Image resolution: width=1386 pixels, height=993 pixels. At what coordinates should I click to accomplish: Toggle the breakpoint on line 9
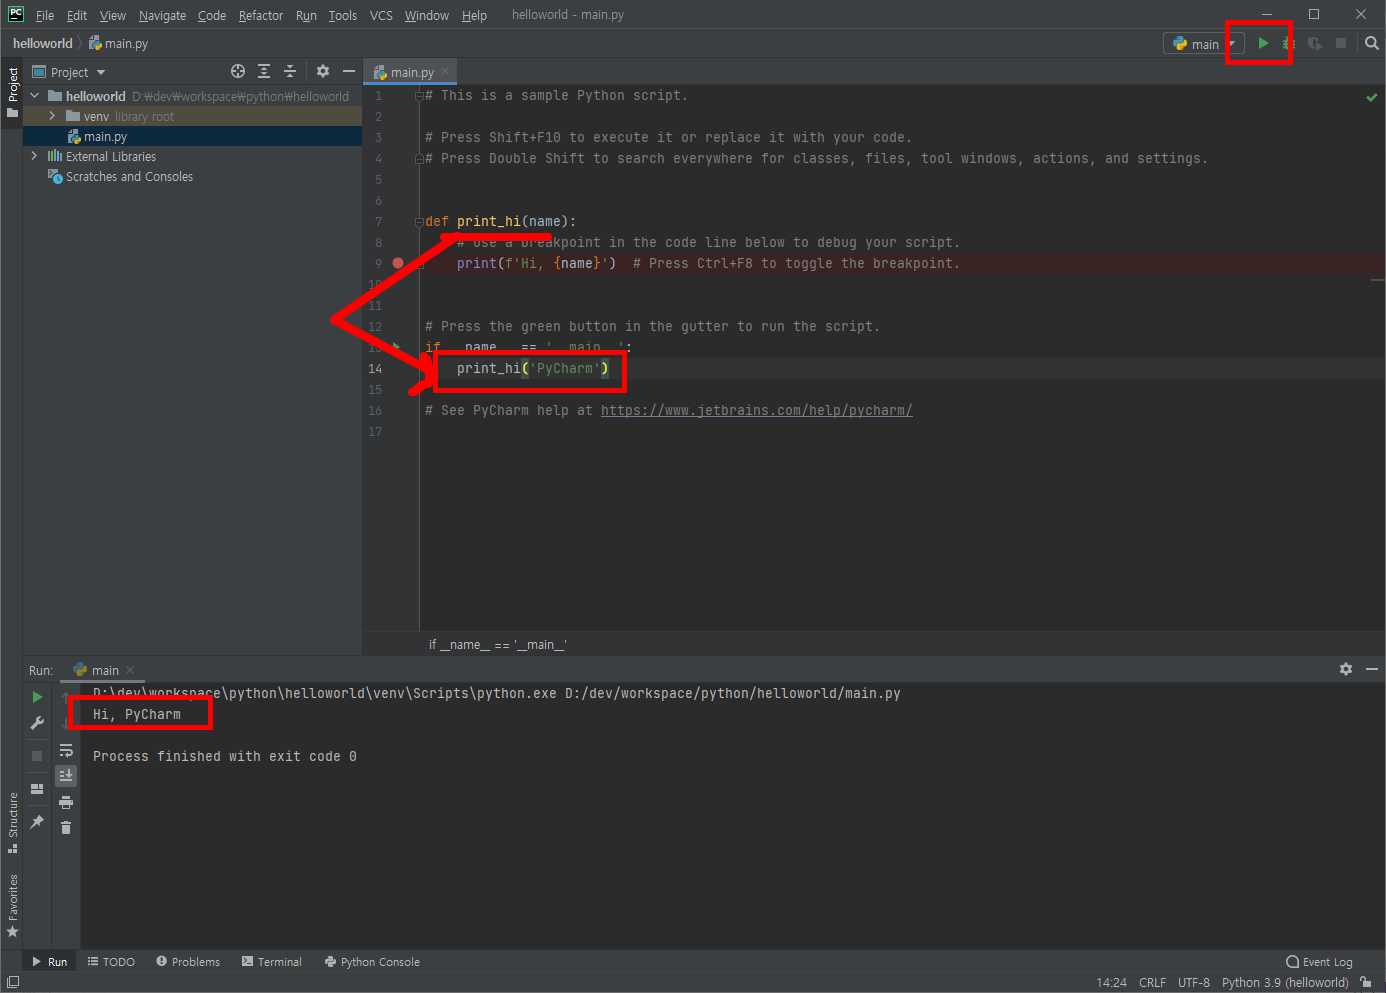(398, 263)
